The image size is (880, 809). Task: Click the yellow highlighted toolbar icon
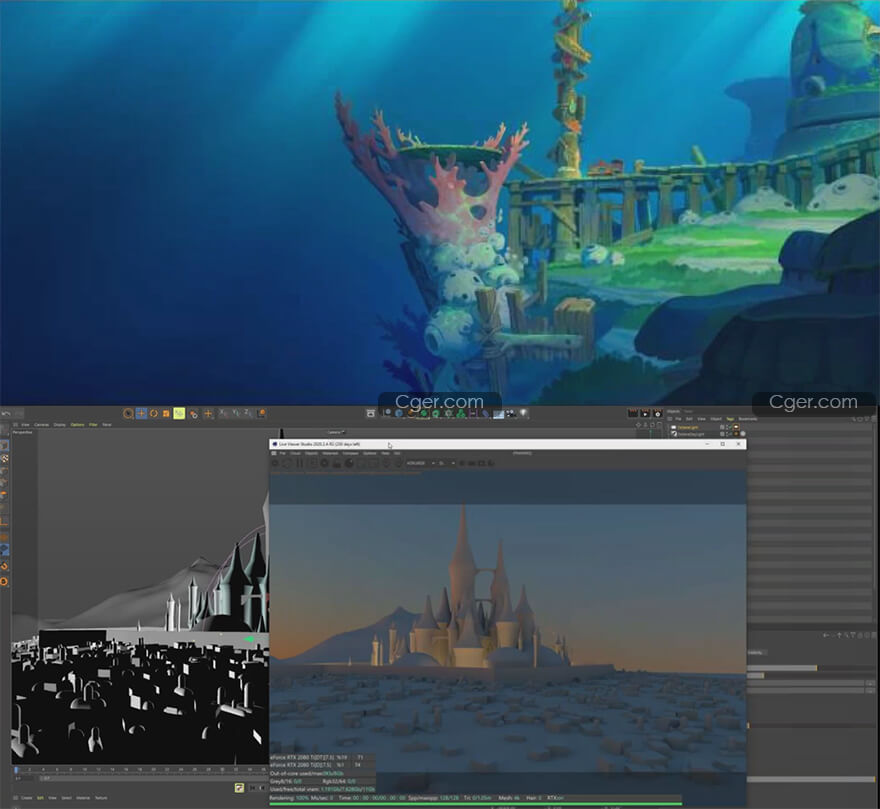click(x=179, y=414)
